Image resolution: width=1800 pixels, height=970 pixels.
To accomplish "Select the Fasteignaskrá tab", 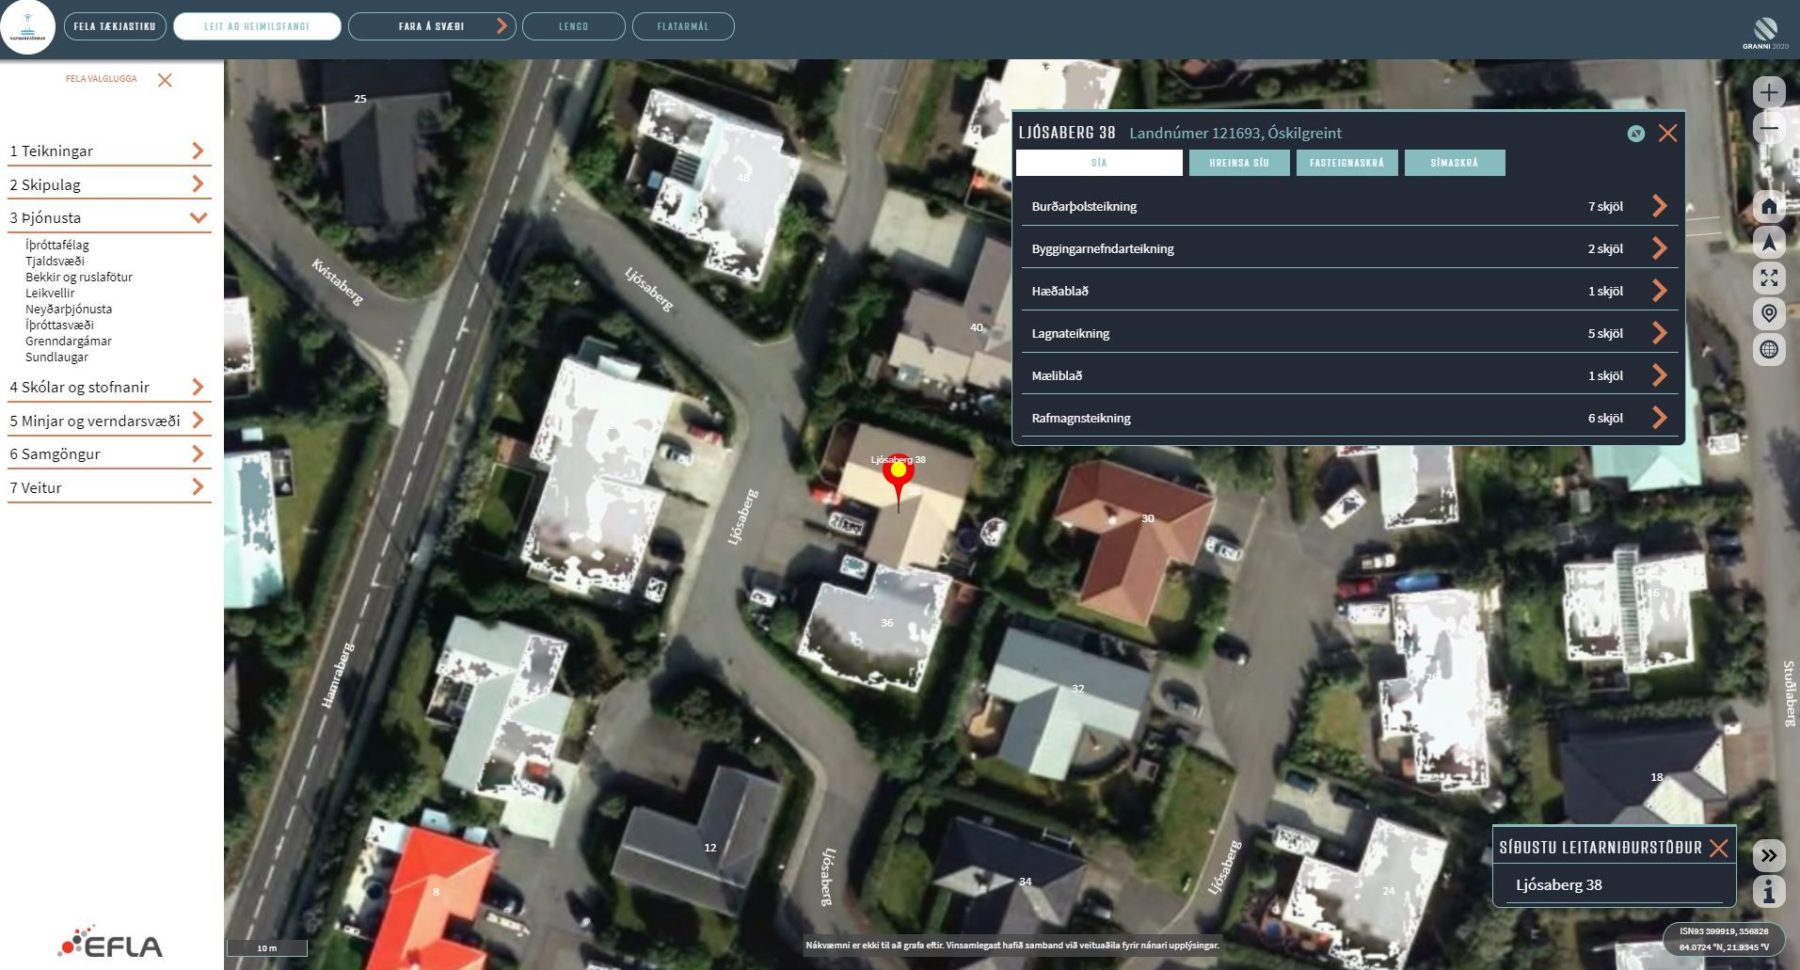I will click(1346, 163).
